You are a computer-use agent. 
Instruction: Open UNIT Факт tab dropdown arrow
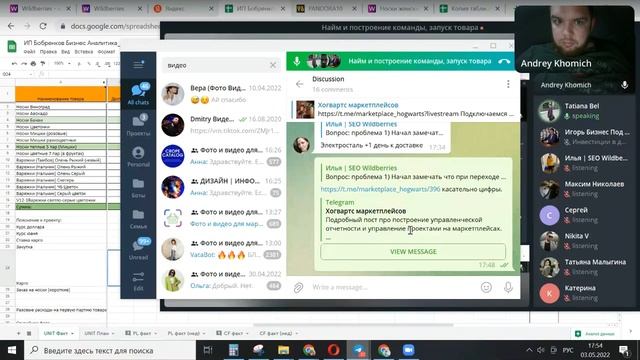pos(72,333)
